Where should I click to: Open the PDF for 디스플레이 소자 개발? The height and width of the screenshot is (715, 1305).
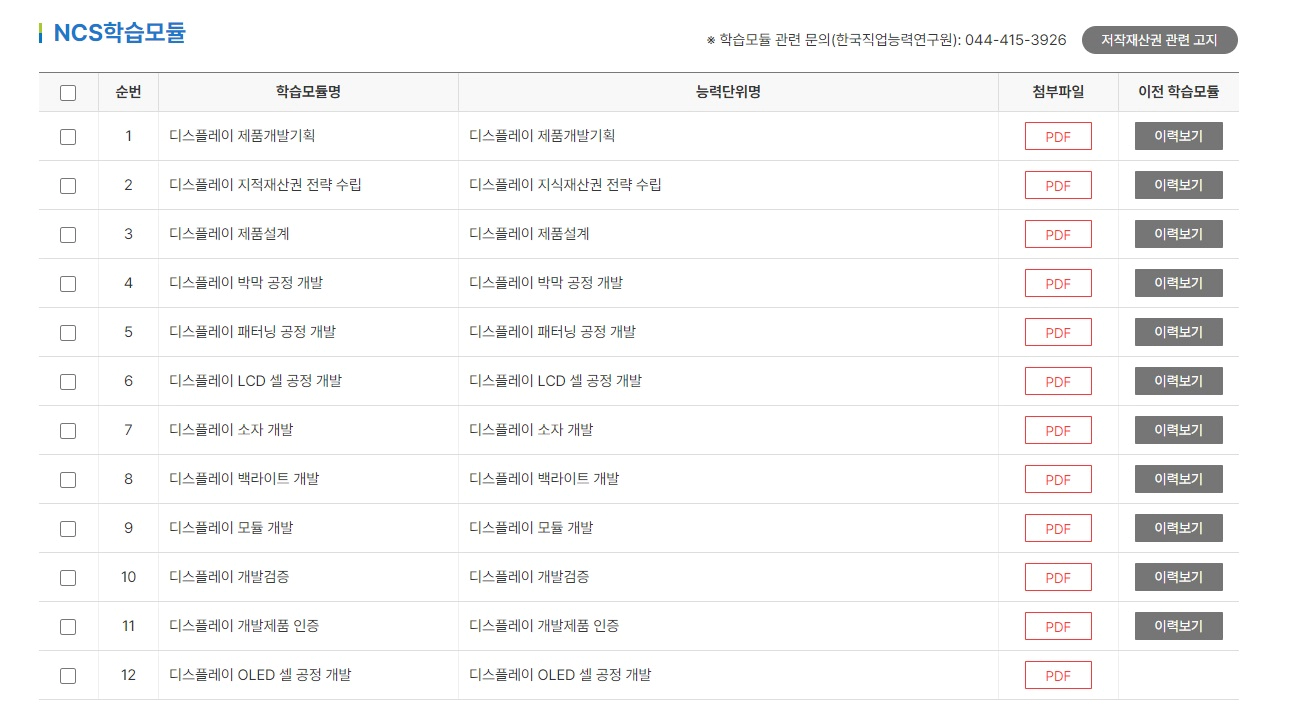coord(1058,429)
